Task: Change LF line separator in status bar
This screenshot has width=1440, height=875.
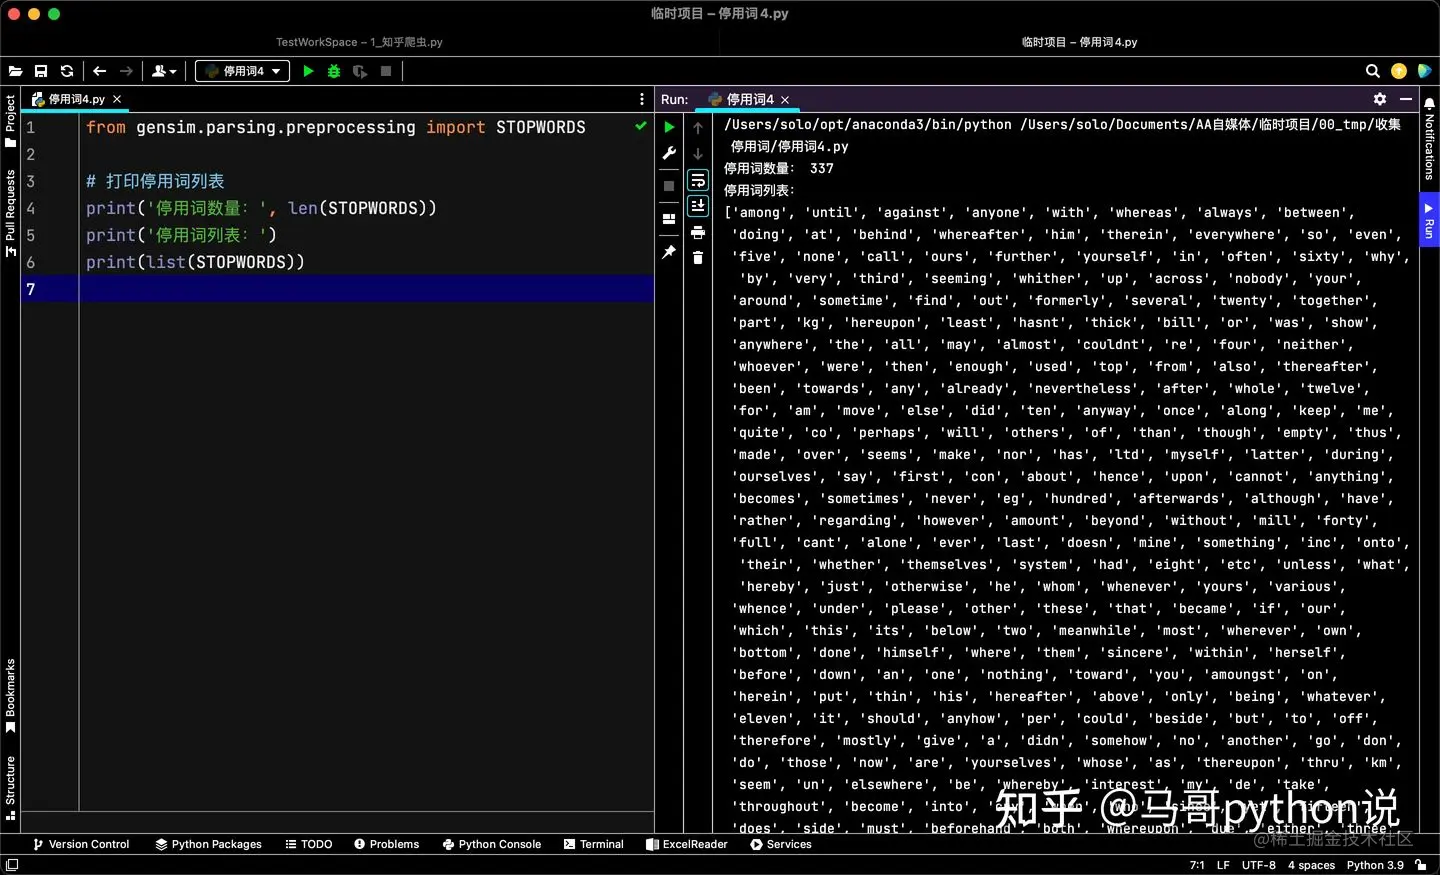Action: tap(1223, 865)
